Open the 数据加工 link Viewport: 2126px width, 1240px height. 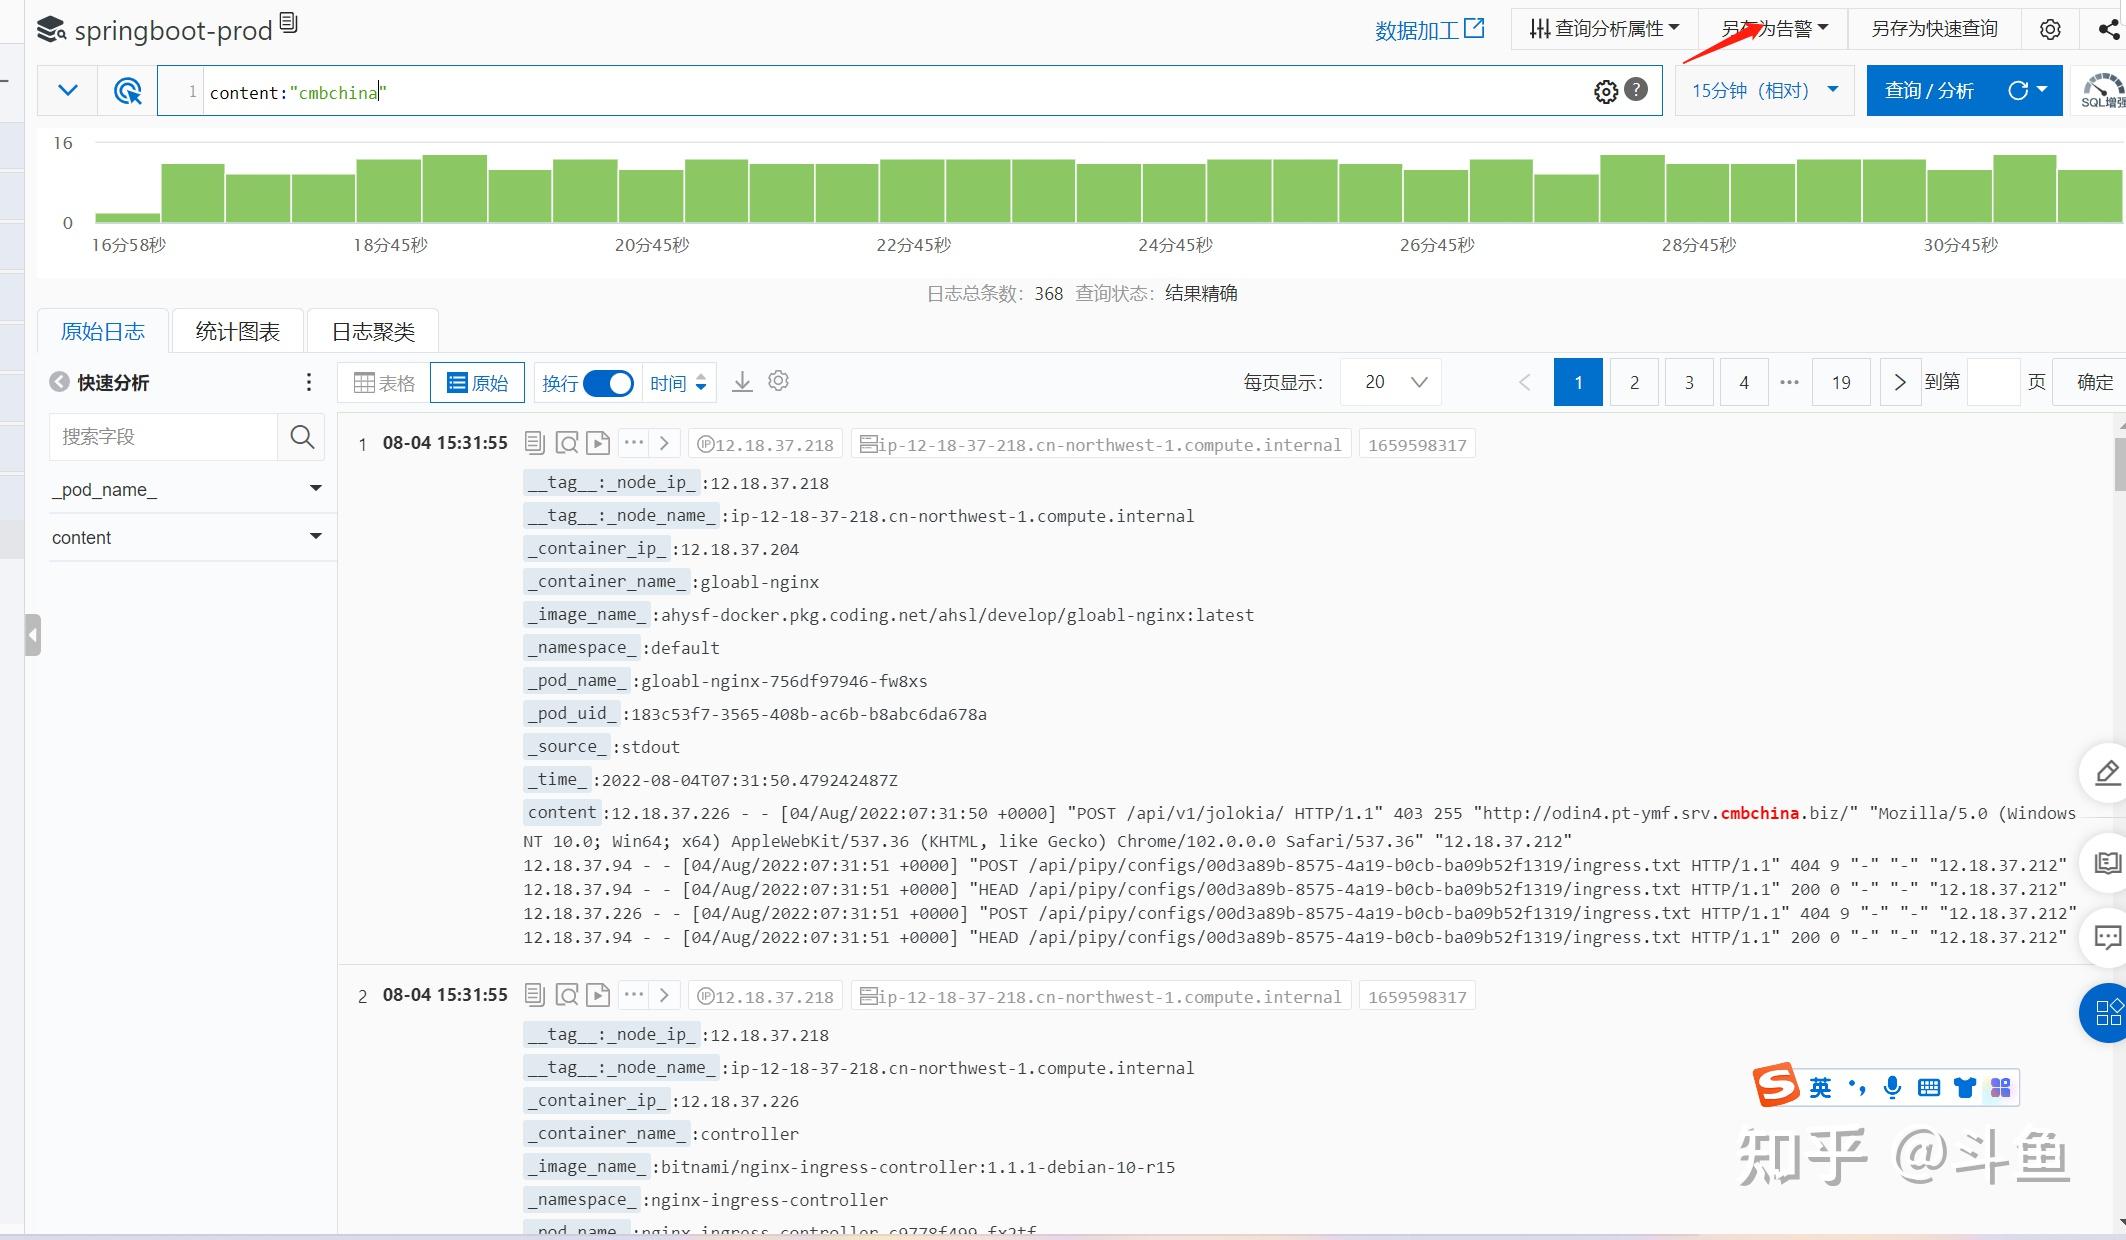[x=1429, y=30]
